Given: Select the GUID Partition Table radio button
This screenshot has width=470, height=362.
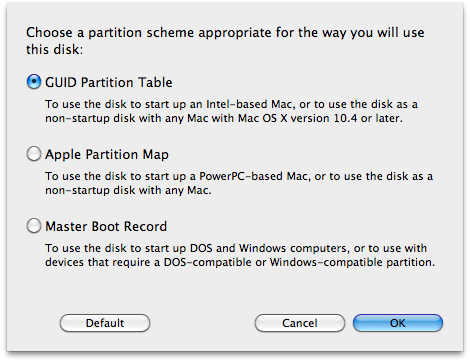Looking at the screenshot, I should [34, 82].
